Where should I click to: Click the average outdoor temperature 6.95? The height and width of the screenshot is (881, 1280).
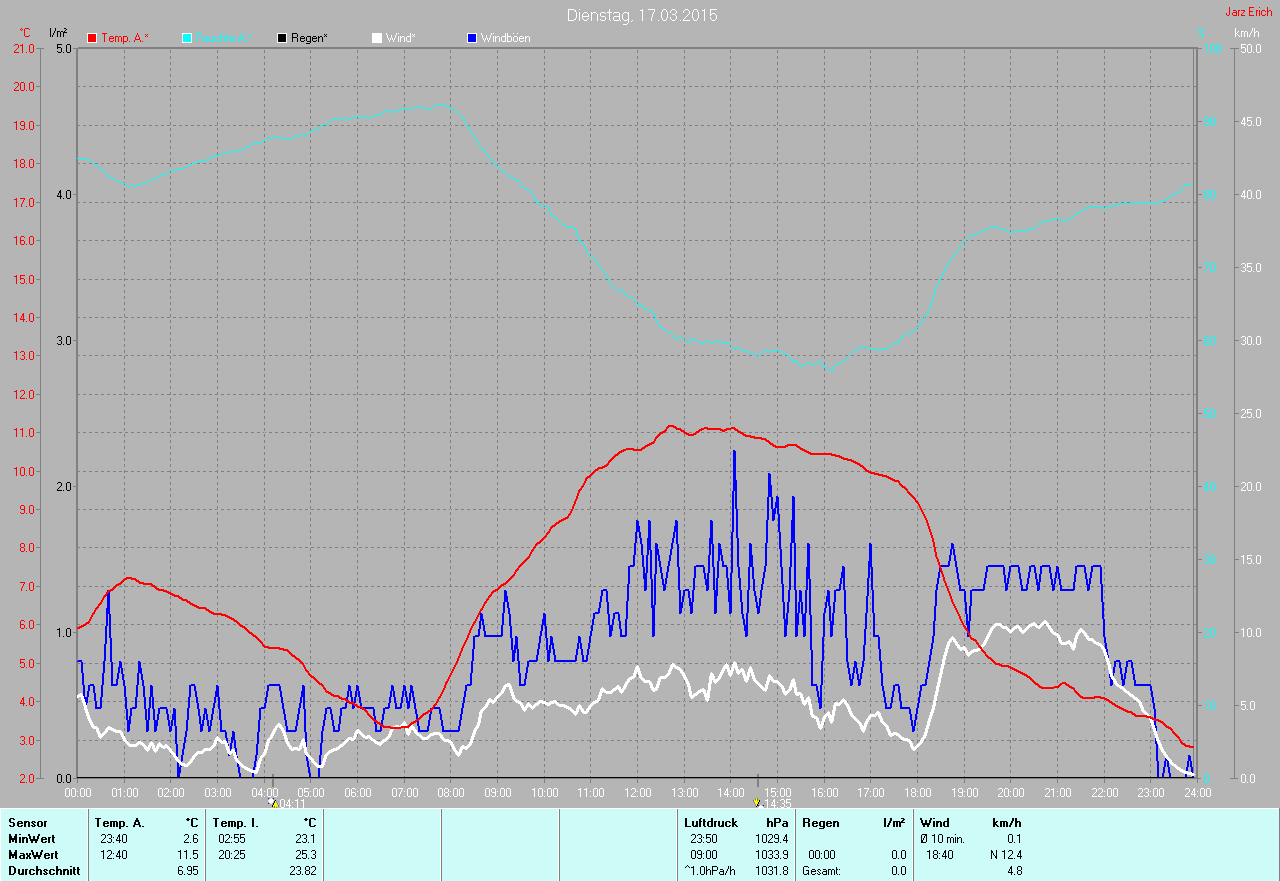pos(187,871)
